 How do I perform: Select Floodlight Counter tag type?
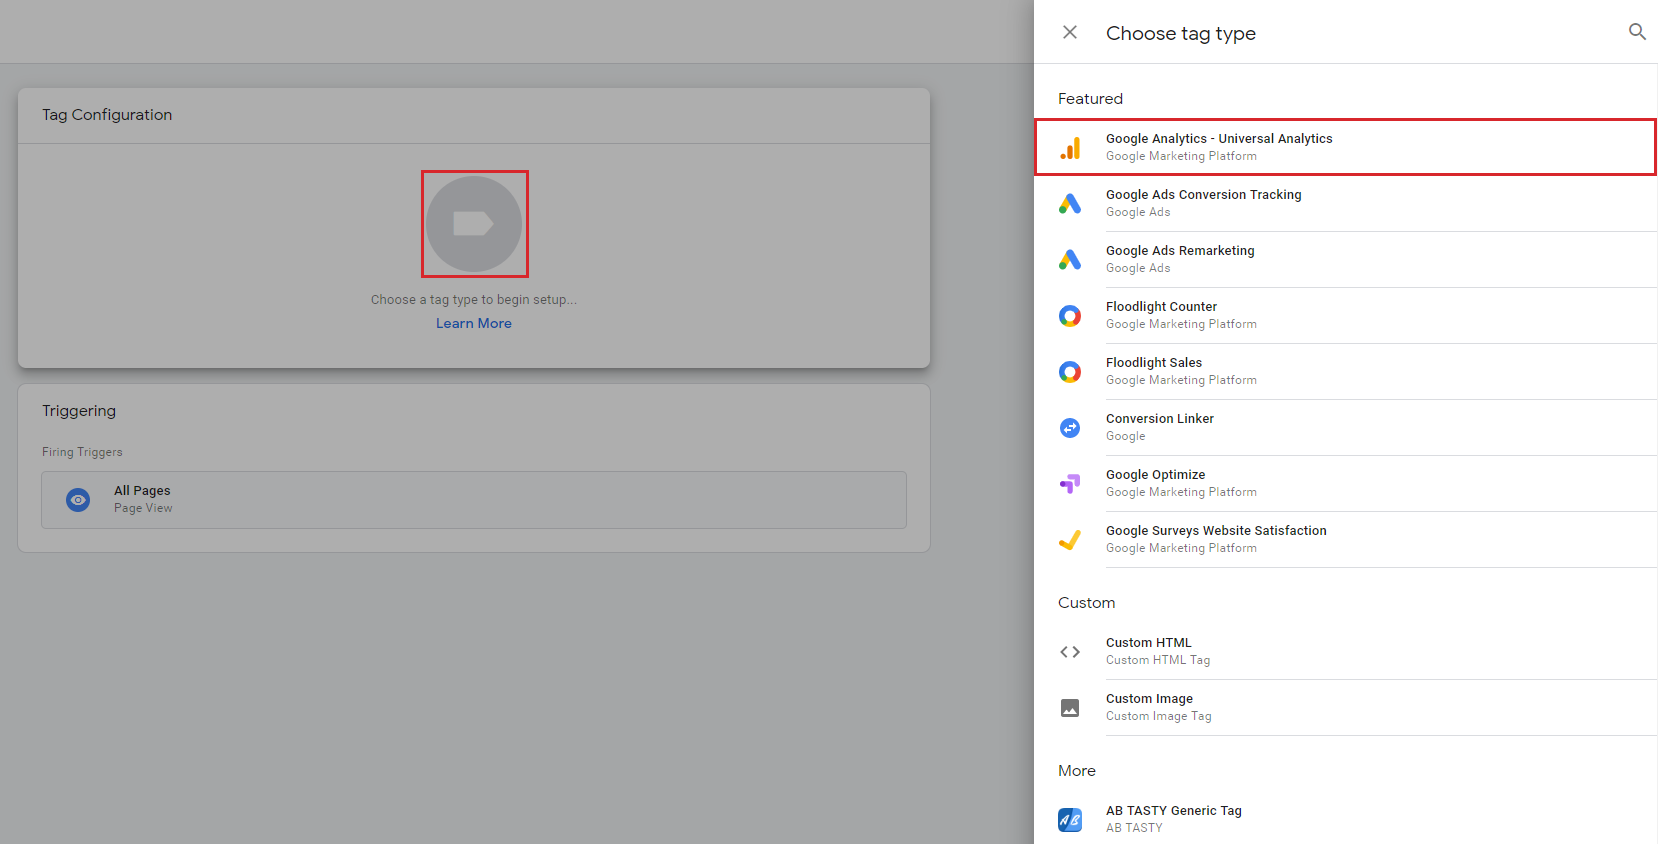pos(1345,316)
